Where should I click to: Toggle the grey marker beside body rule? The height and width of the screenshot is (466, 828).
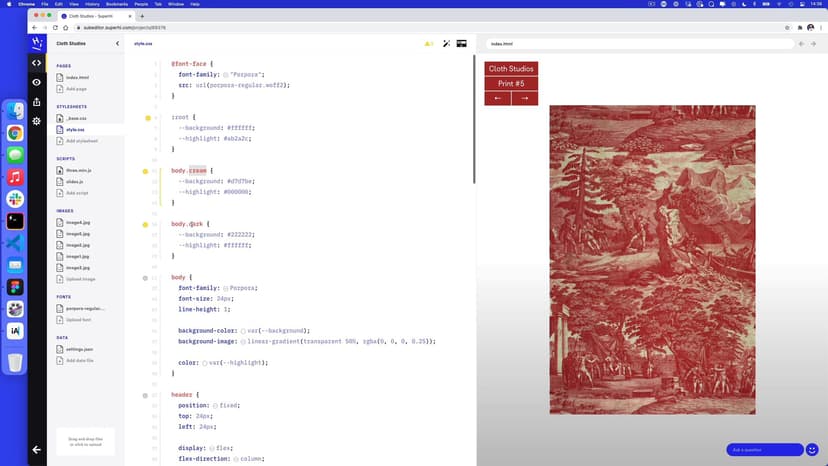[146, 277]
